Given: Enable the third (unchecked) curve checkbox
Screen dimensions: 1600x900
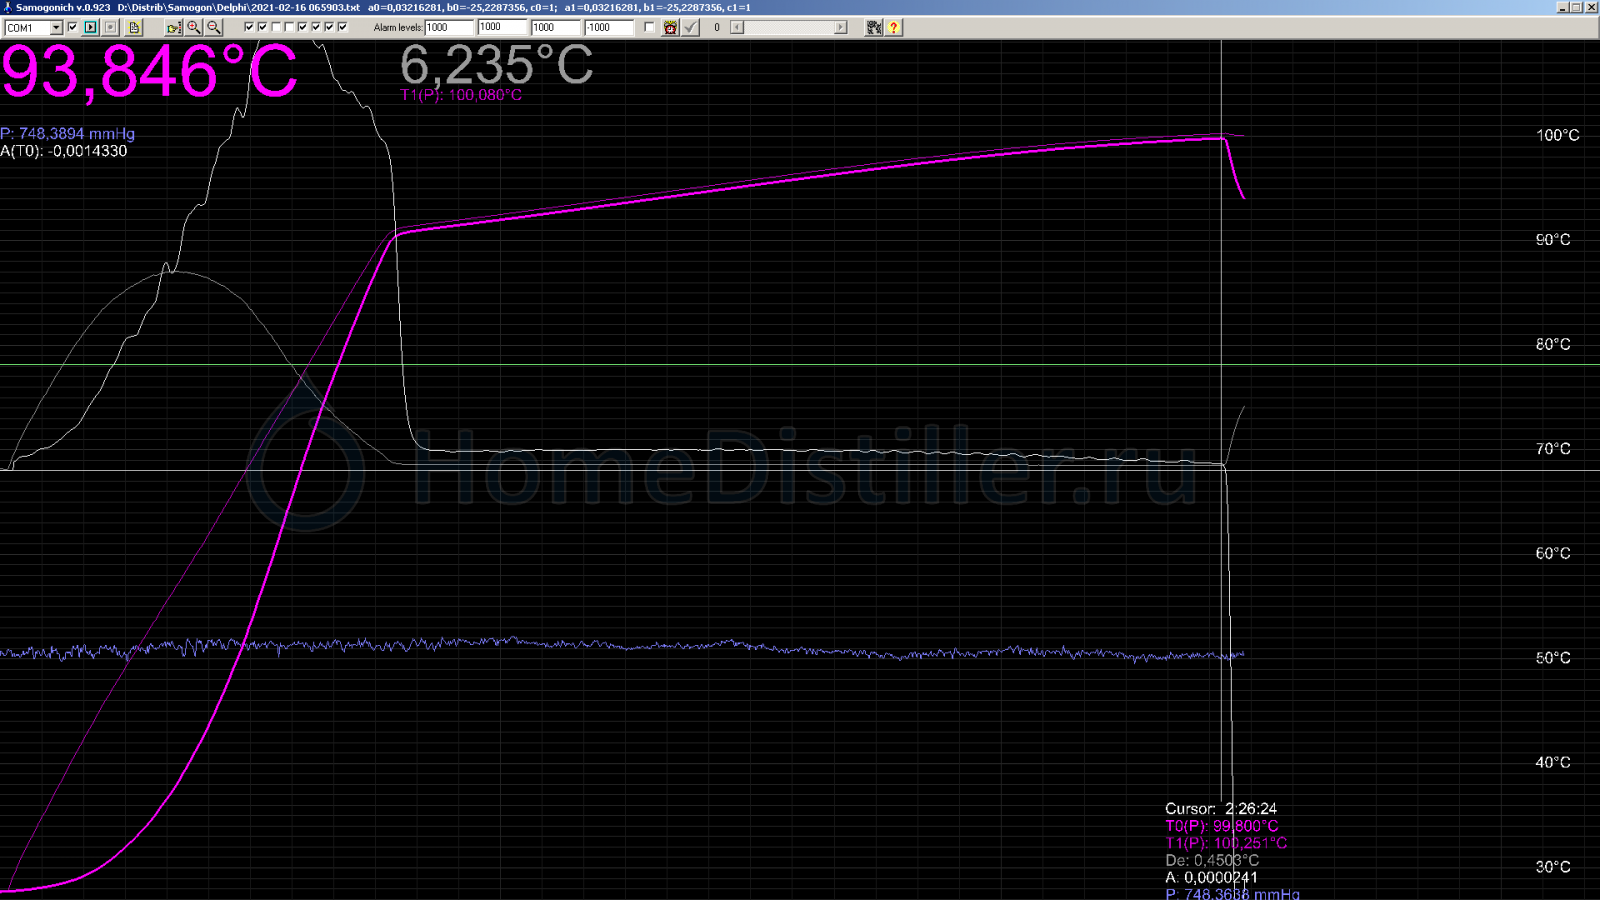Looking at the screenshot, I should tap(276, 27).
